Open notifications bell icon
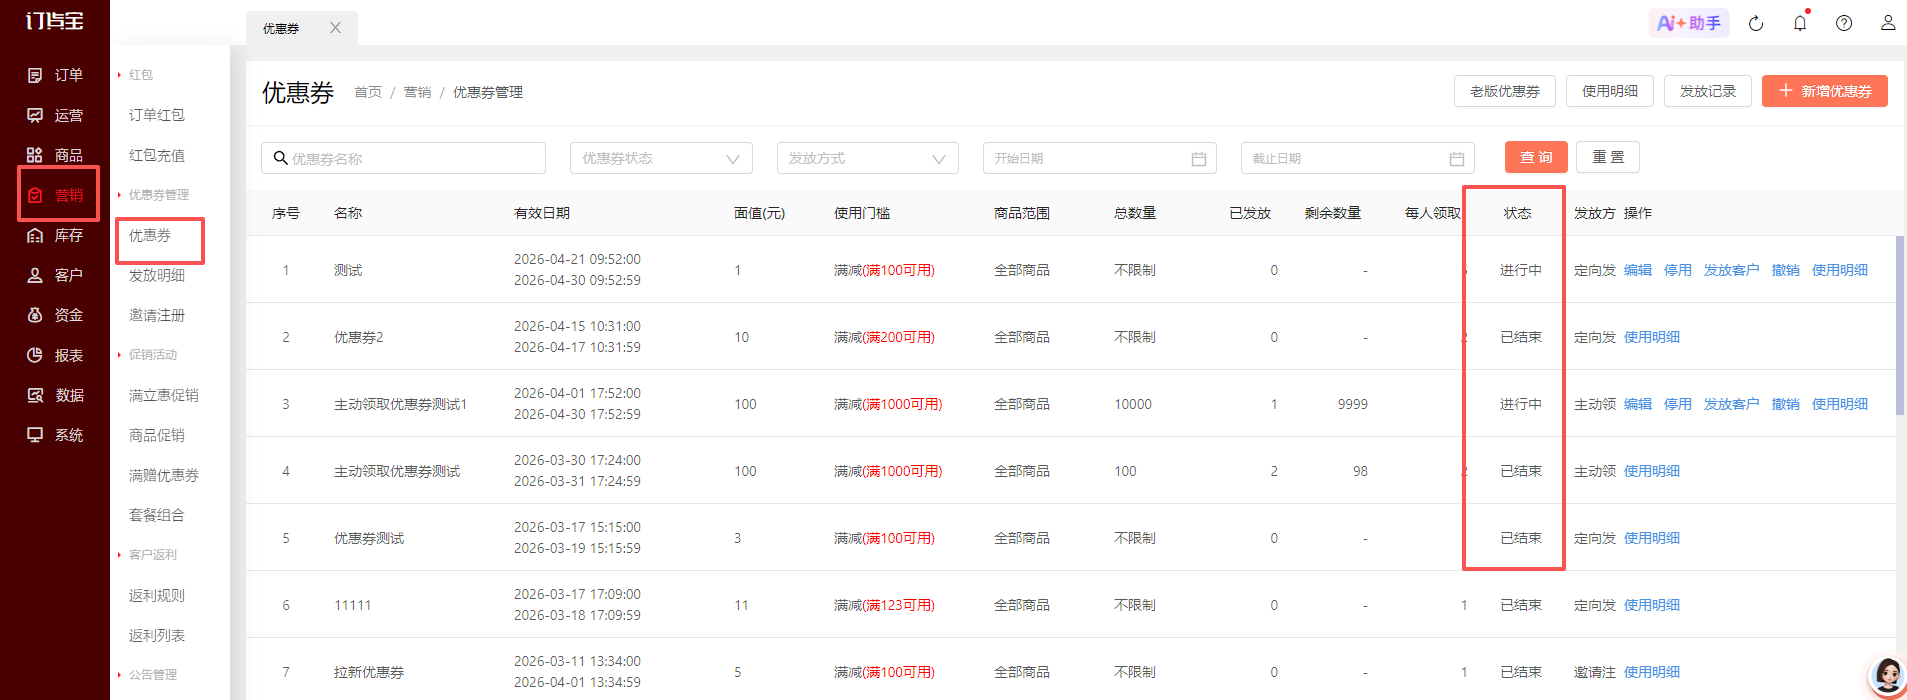This screenshot has width=1907, height=700. 1800,23
